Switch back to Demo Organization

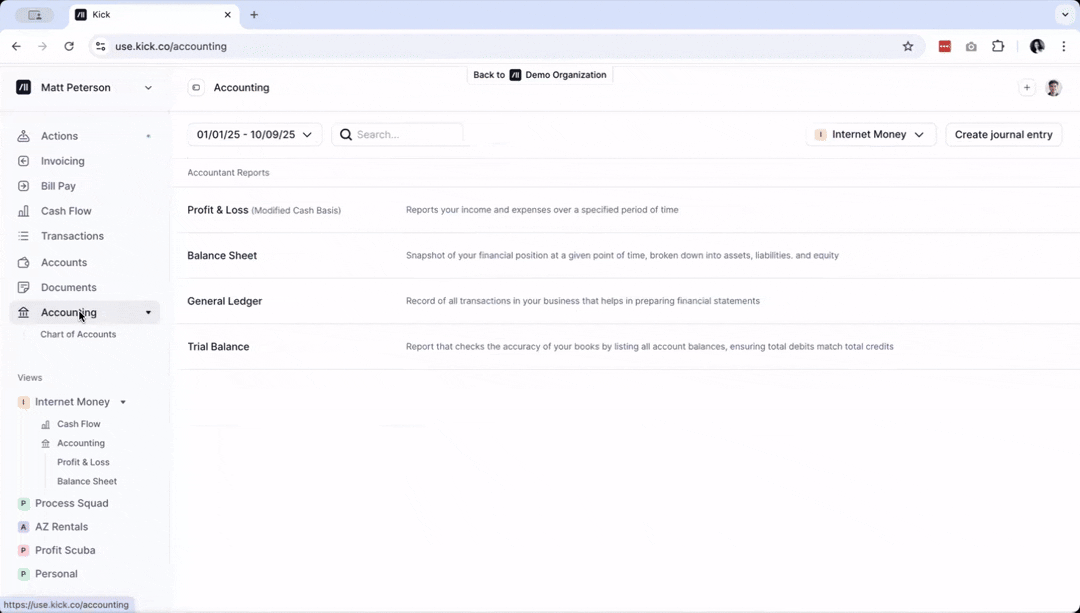(x=540, y=74)
